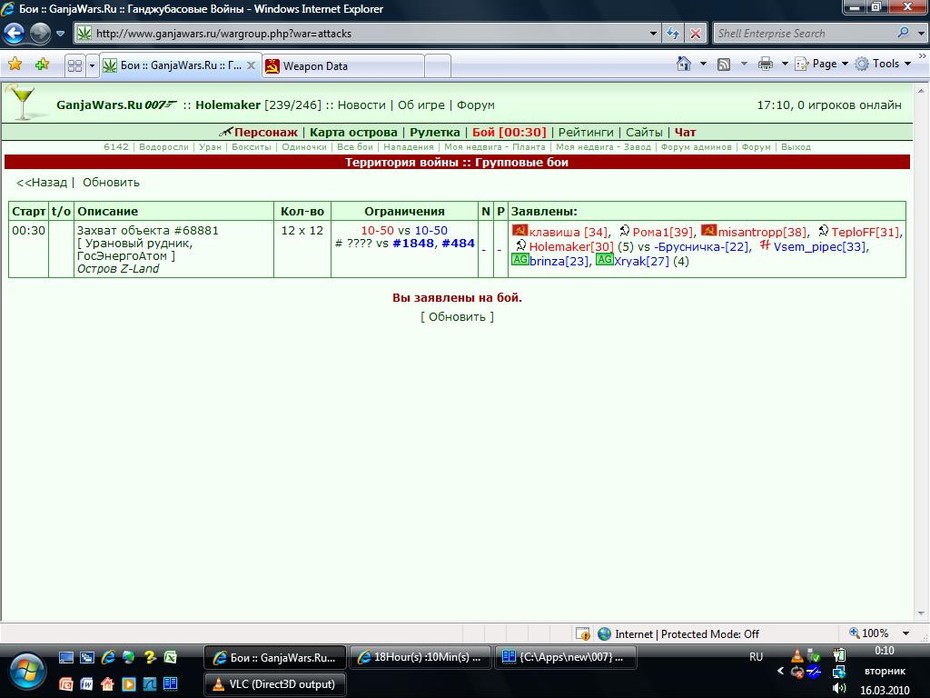Open the Бой [00:30] link
The height and width of the screenshot is (698, 930).
(509, 132)
